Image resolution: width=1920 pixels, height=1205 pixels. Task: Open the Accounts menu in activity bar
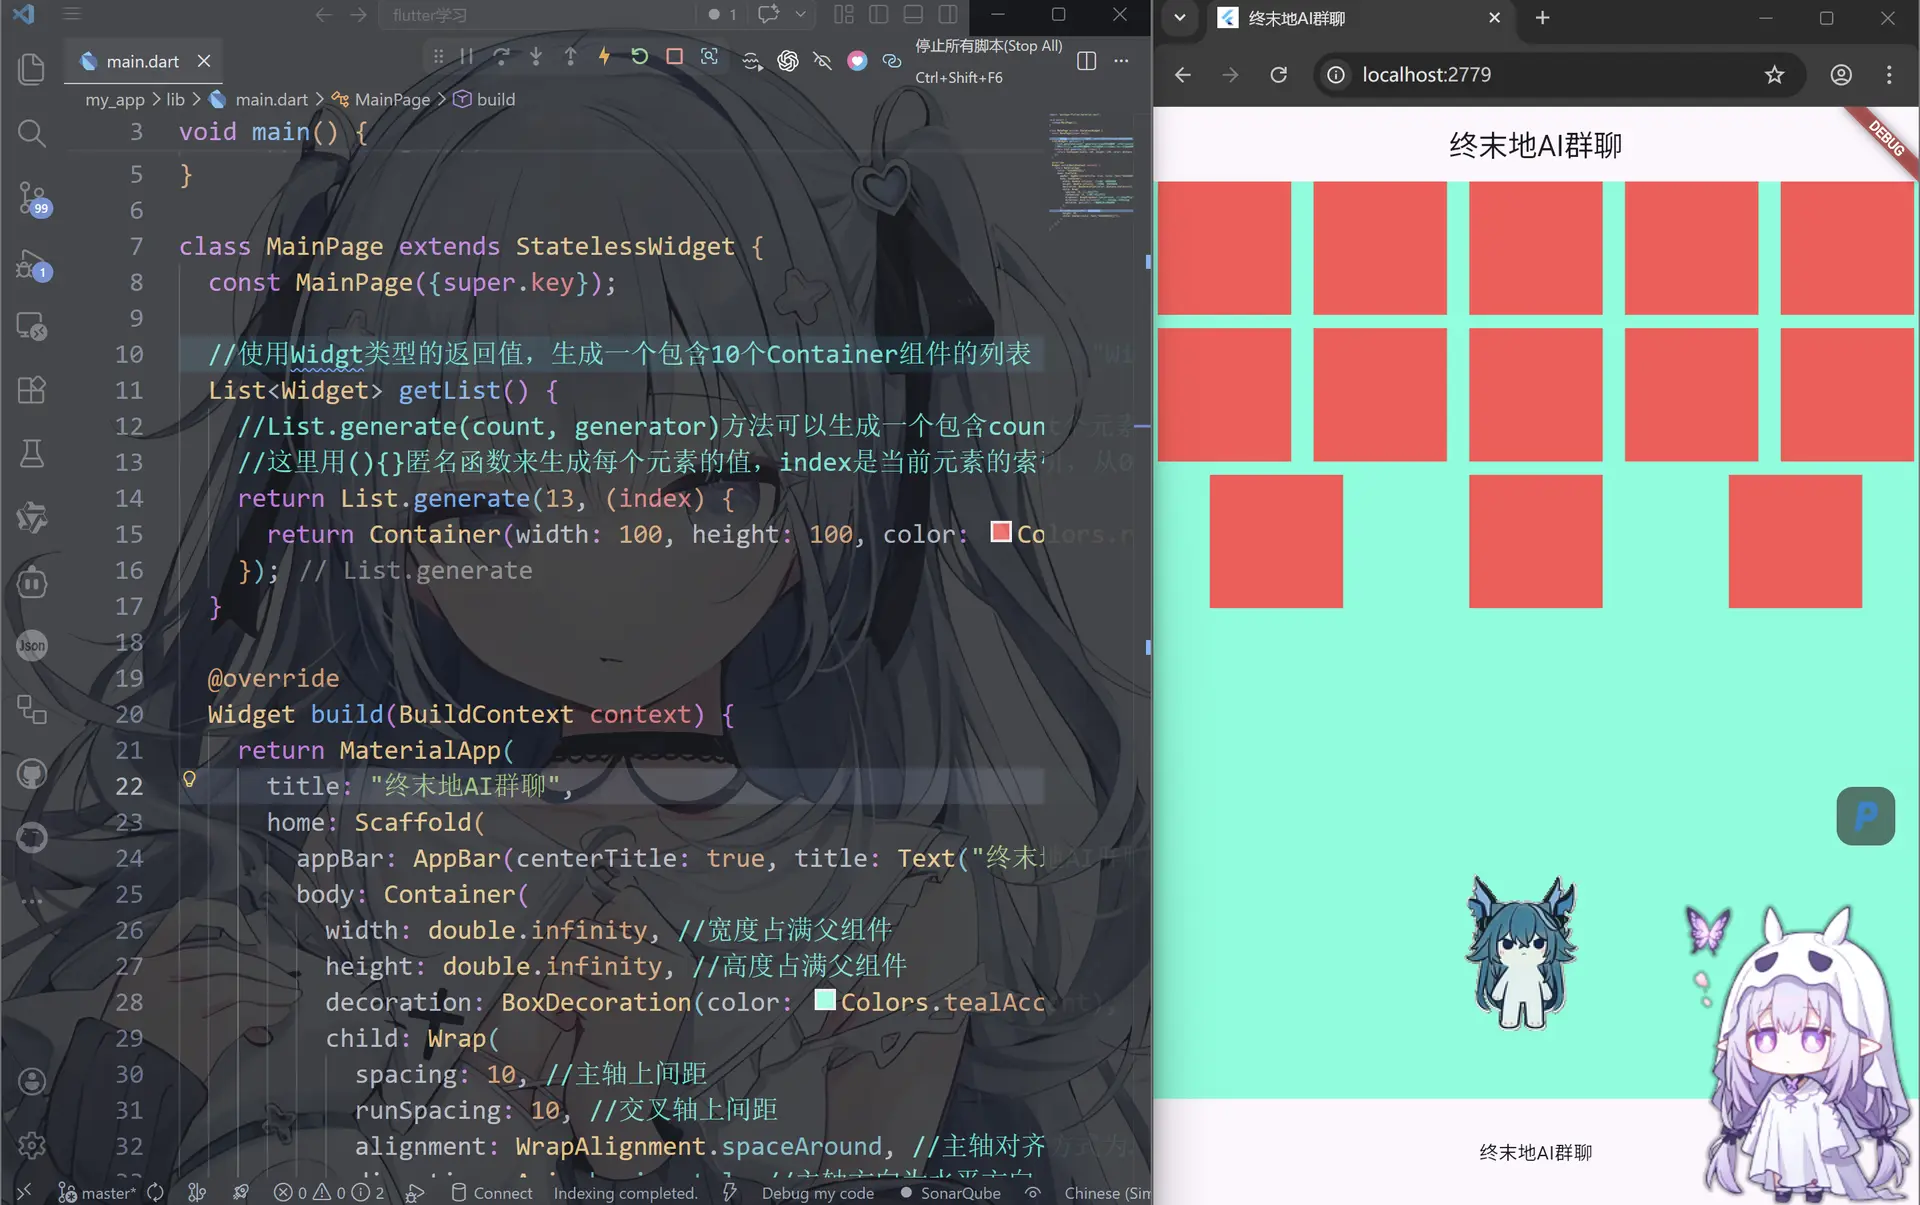pyautogui.click(x=32, y=1081)
